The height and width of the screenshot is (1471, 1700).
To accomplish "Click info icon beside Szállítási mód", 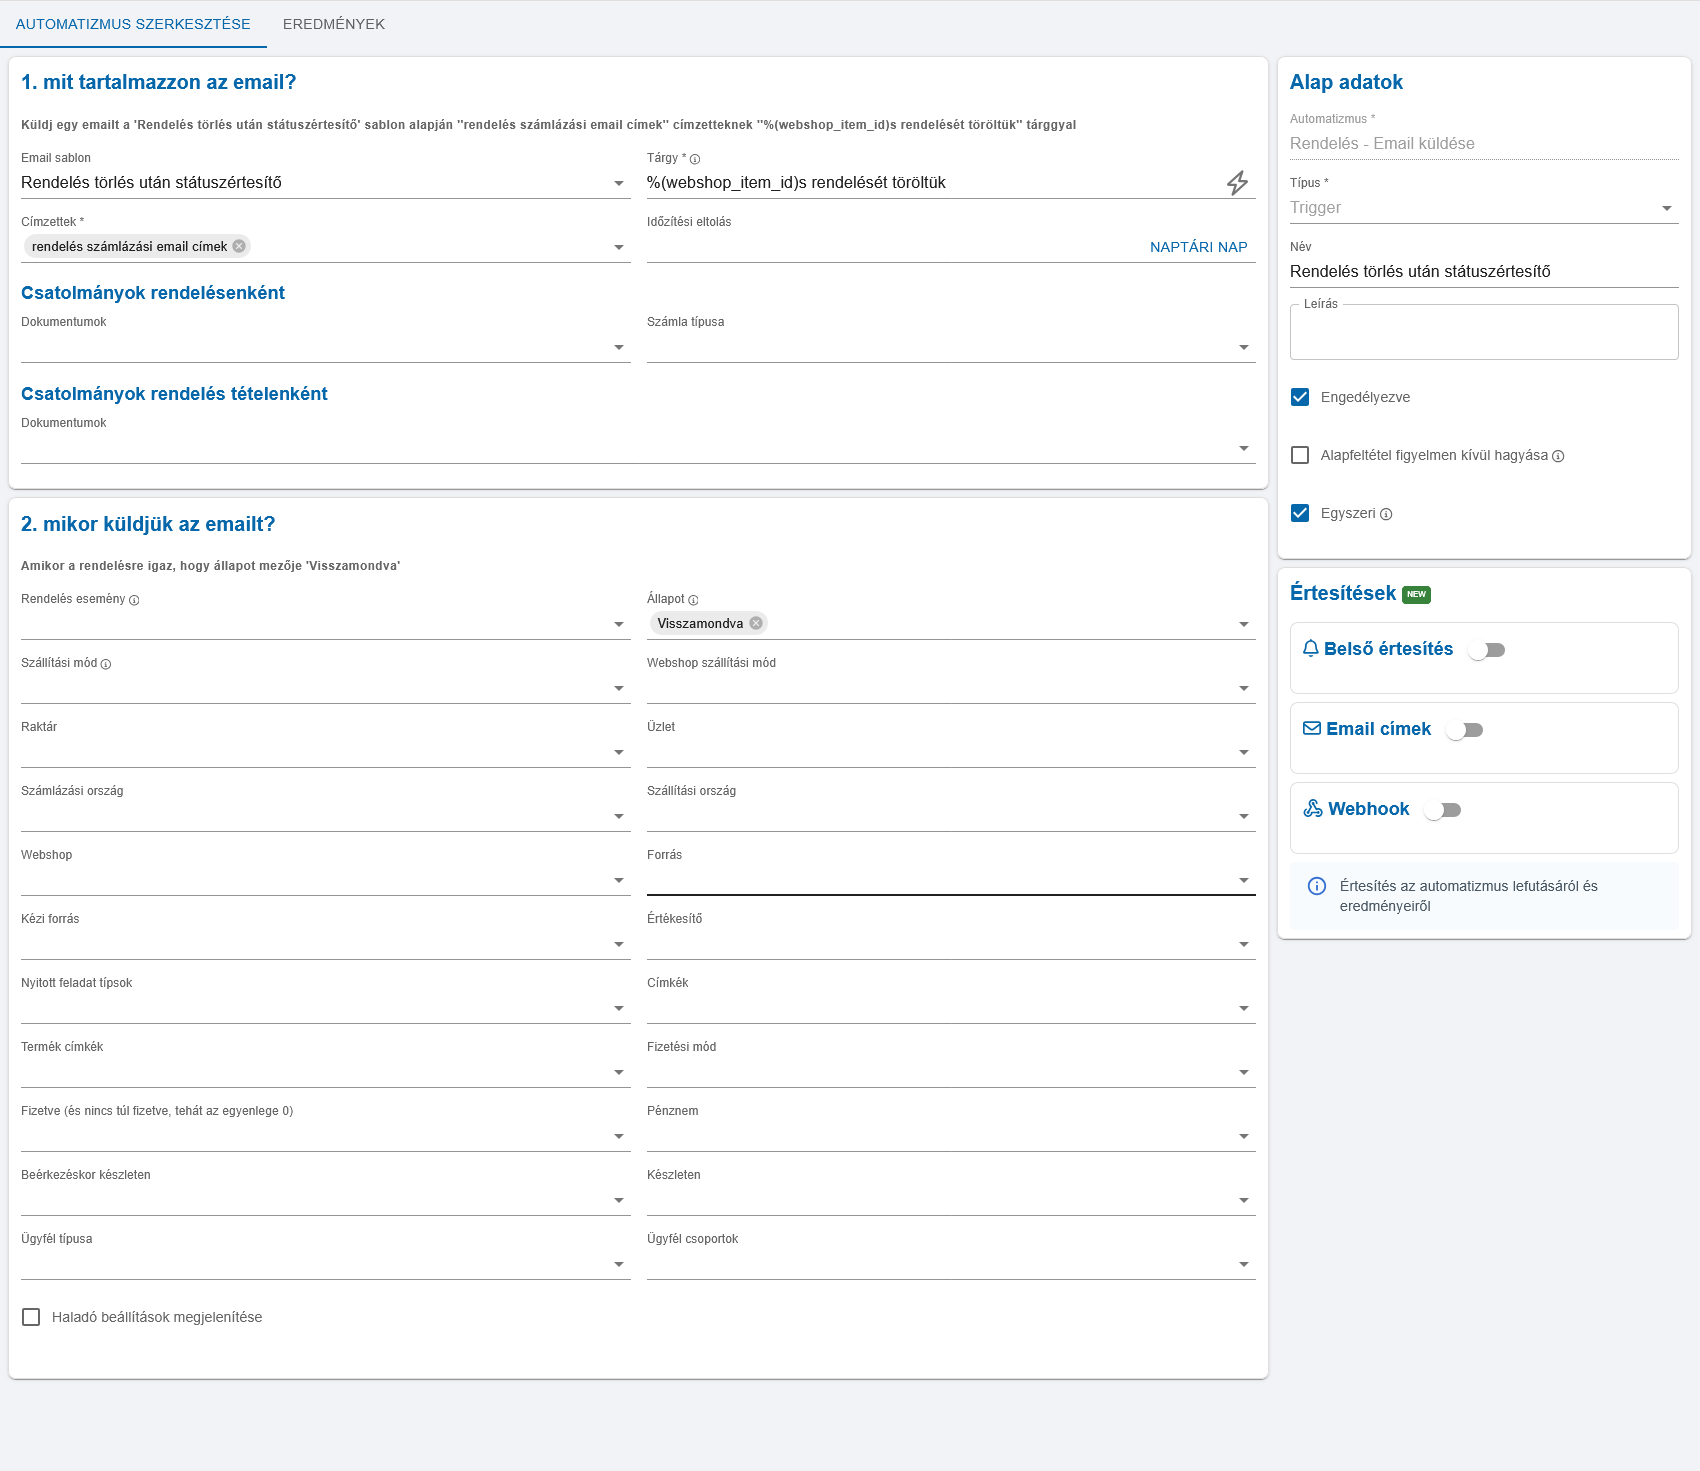I will [x=106, y=664].
